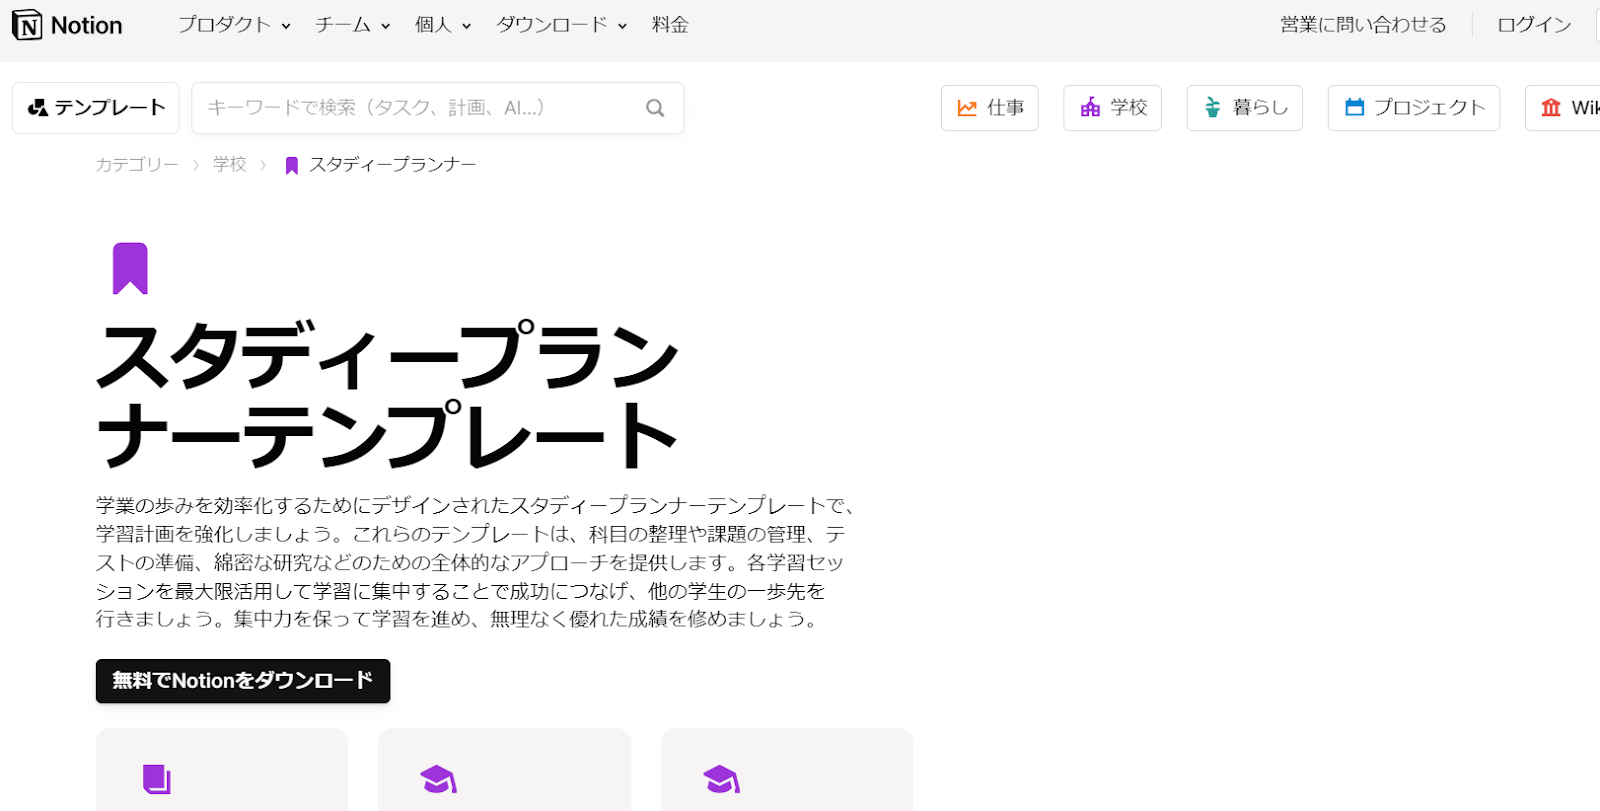The image size is (1600, 811).
Task: Select the 学校 category tab
Action: pyautogui.click(x=1112, y=108)
